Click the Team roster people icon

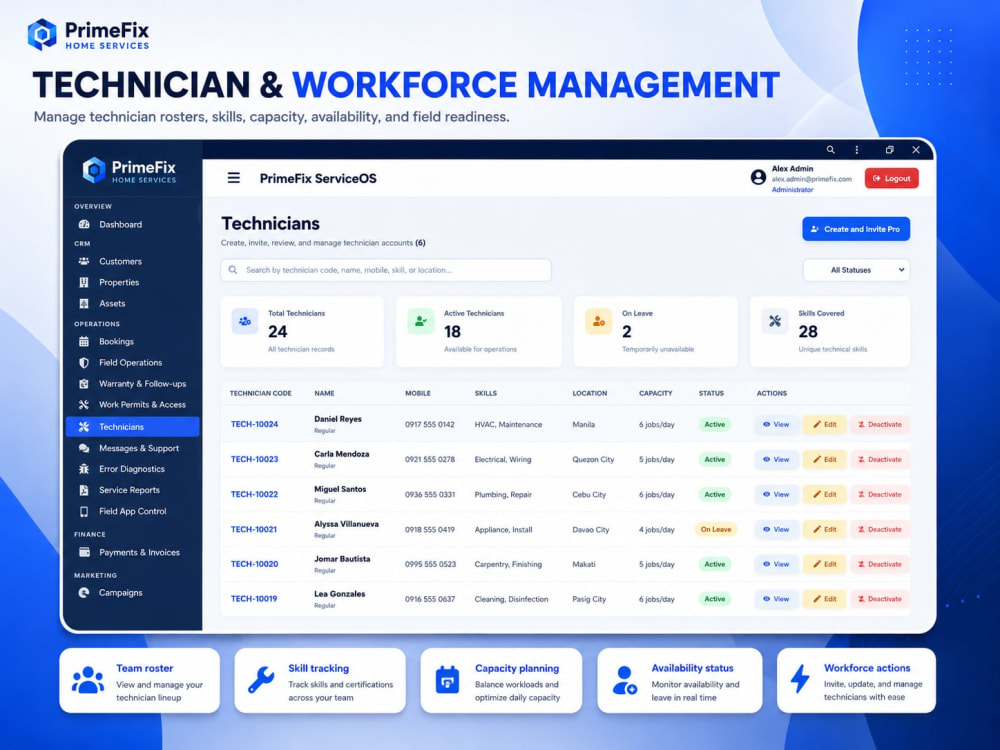pos(88,680)
